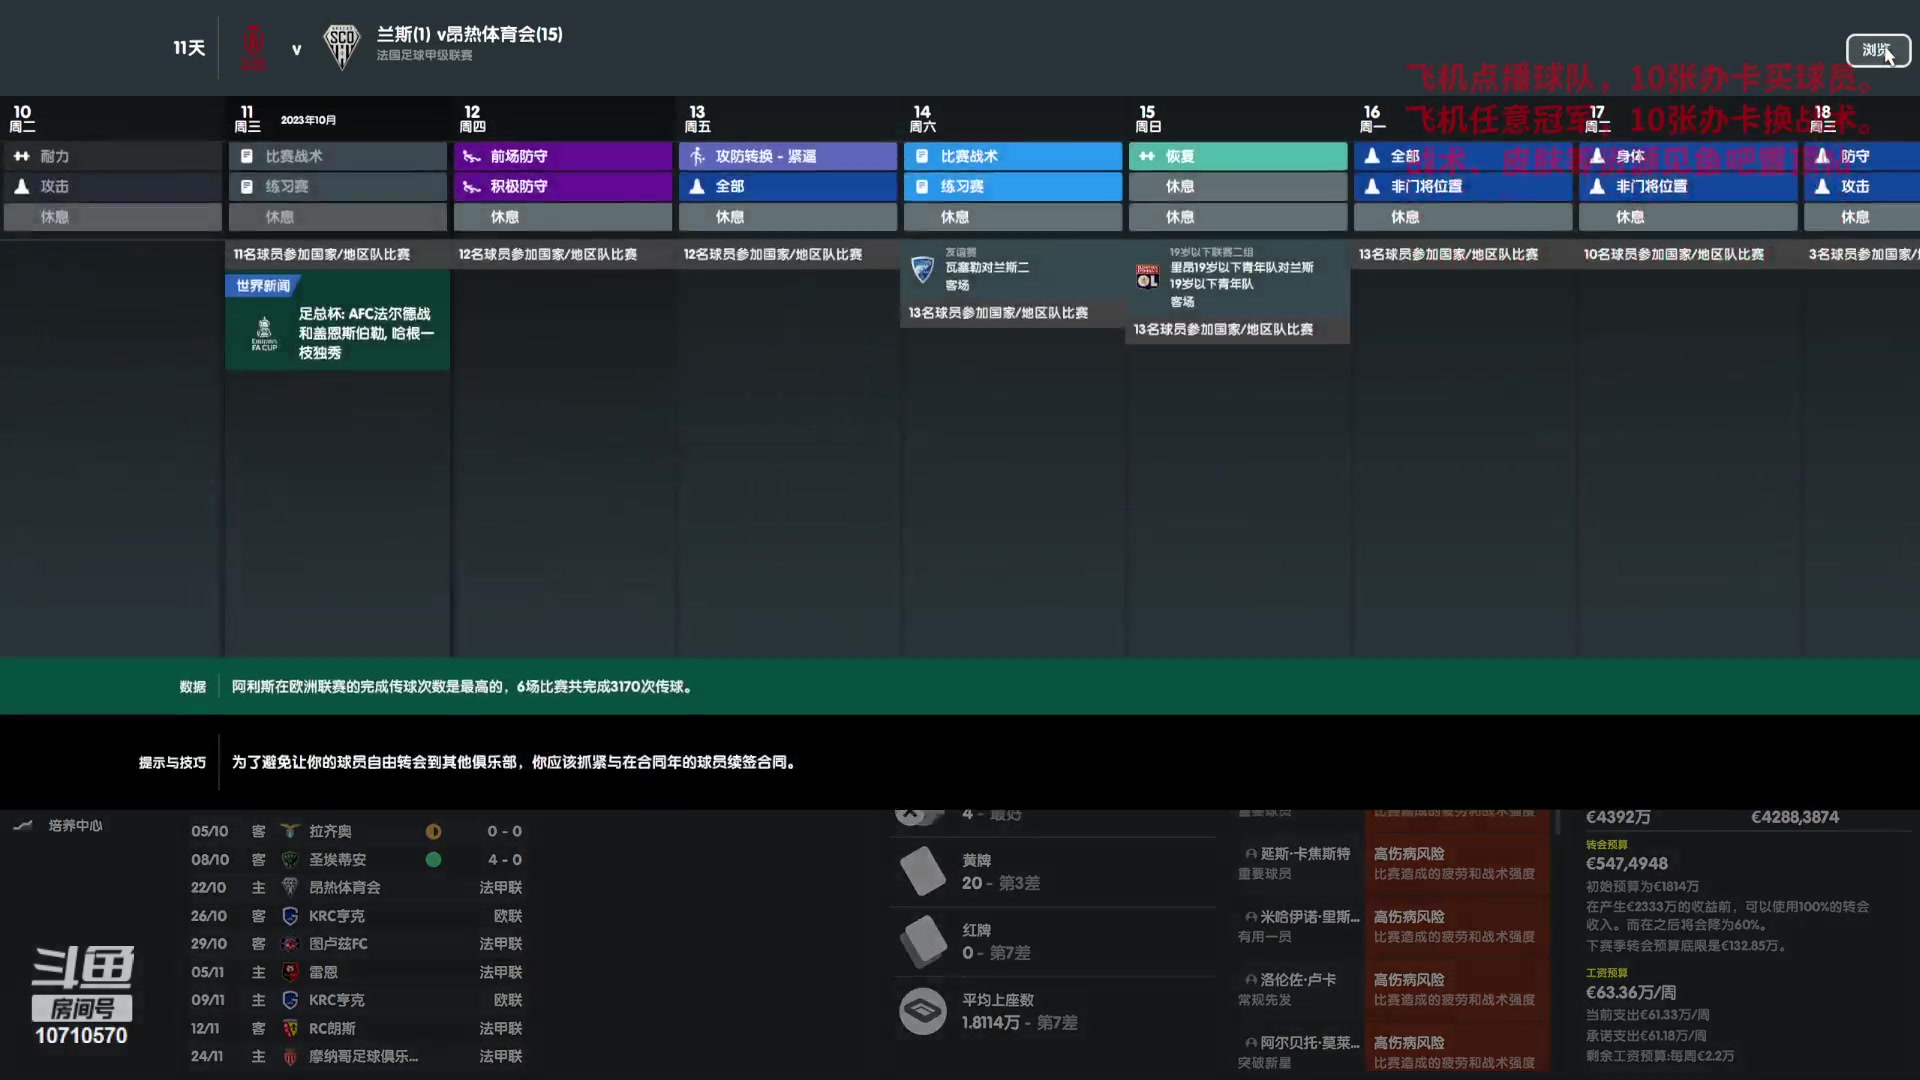Click the arrows icon beside 恢复 session

(1147, 156)
